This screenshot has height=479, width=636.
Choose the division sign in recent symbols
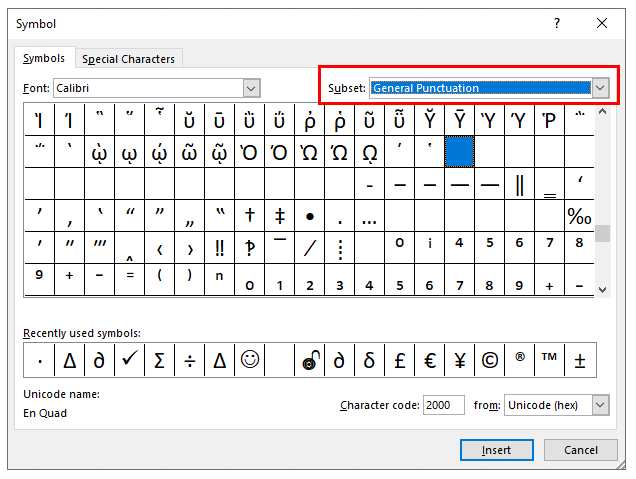[189, 360]
